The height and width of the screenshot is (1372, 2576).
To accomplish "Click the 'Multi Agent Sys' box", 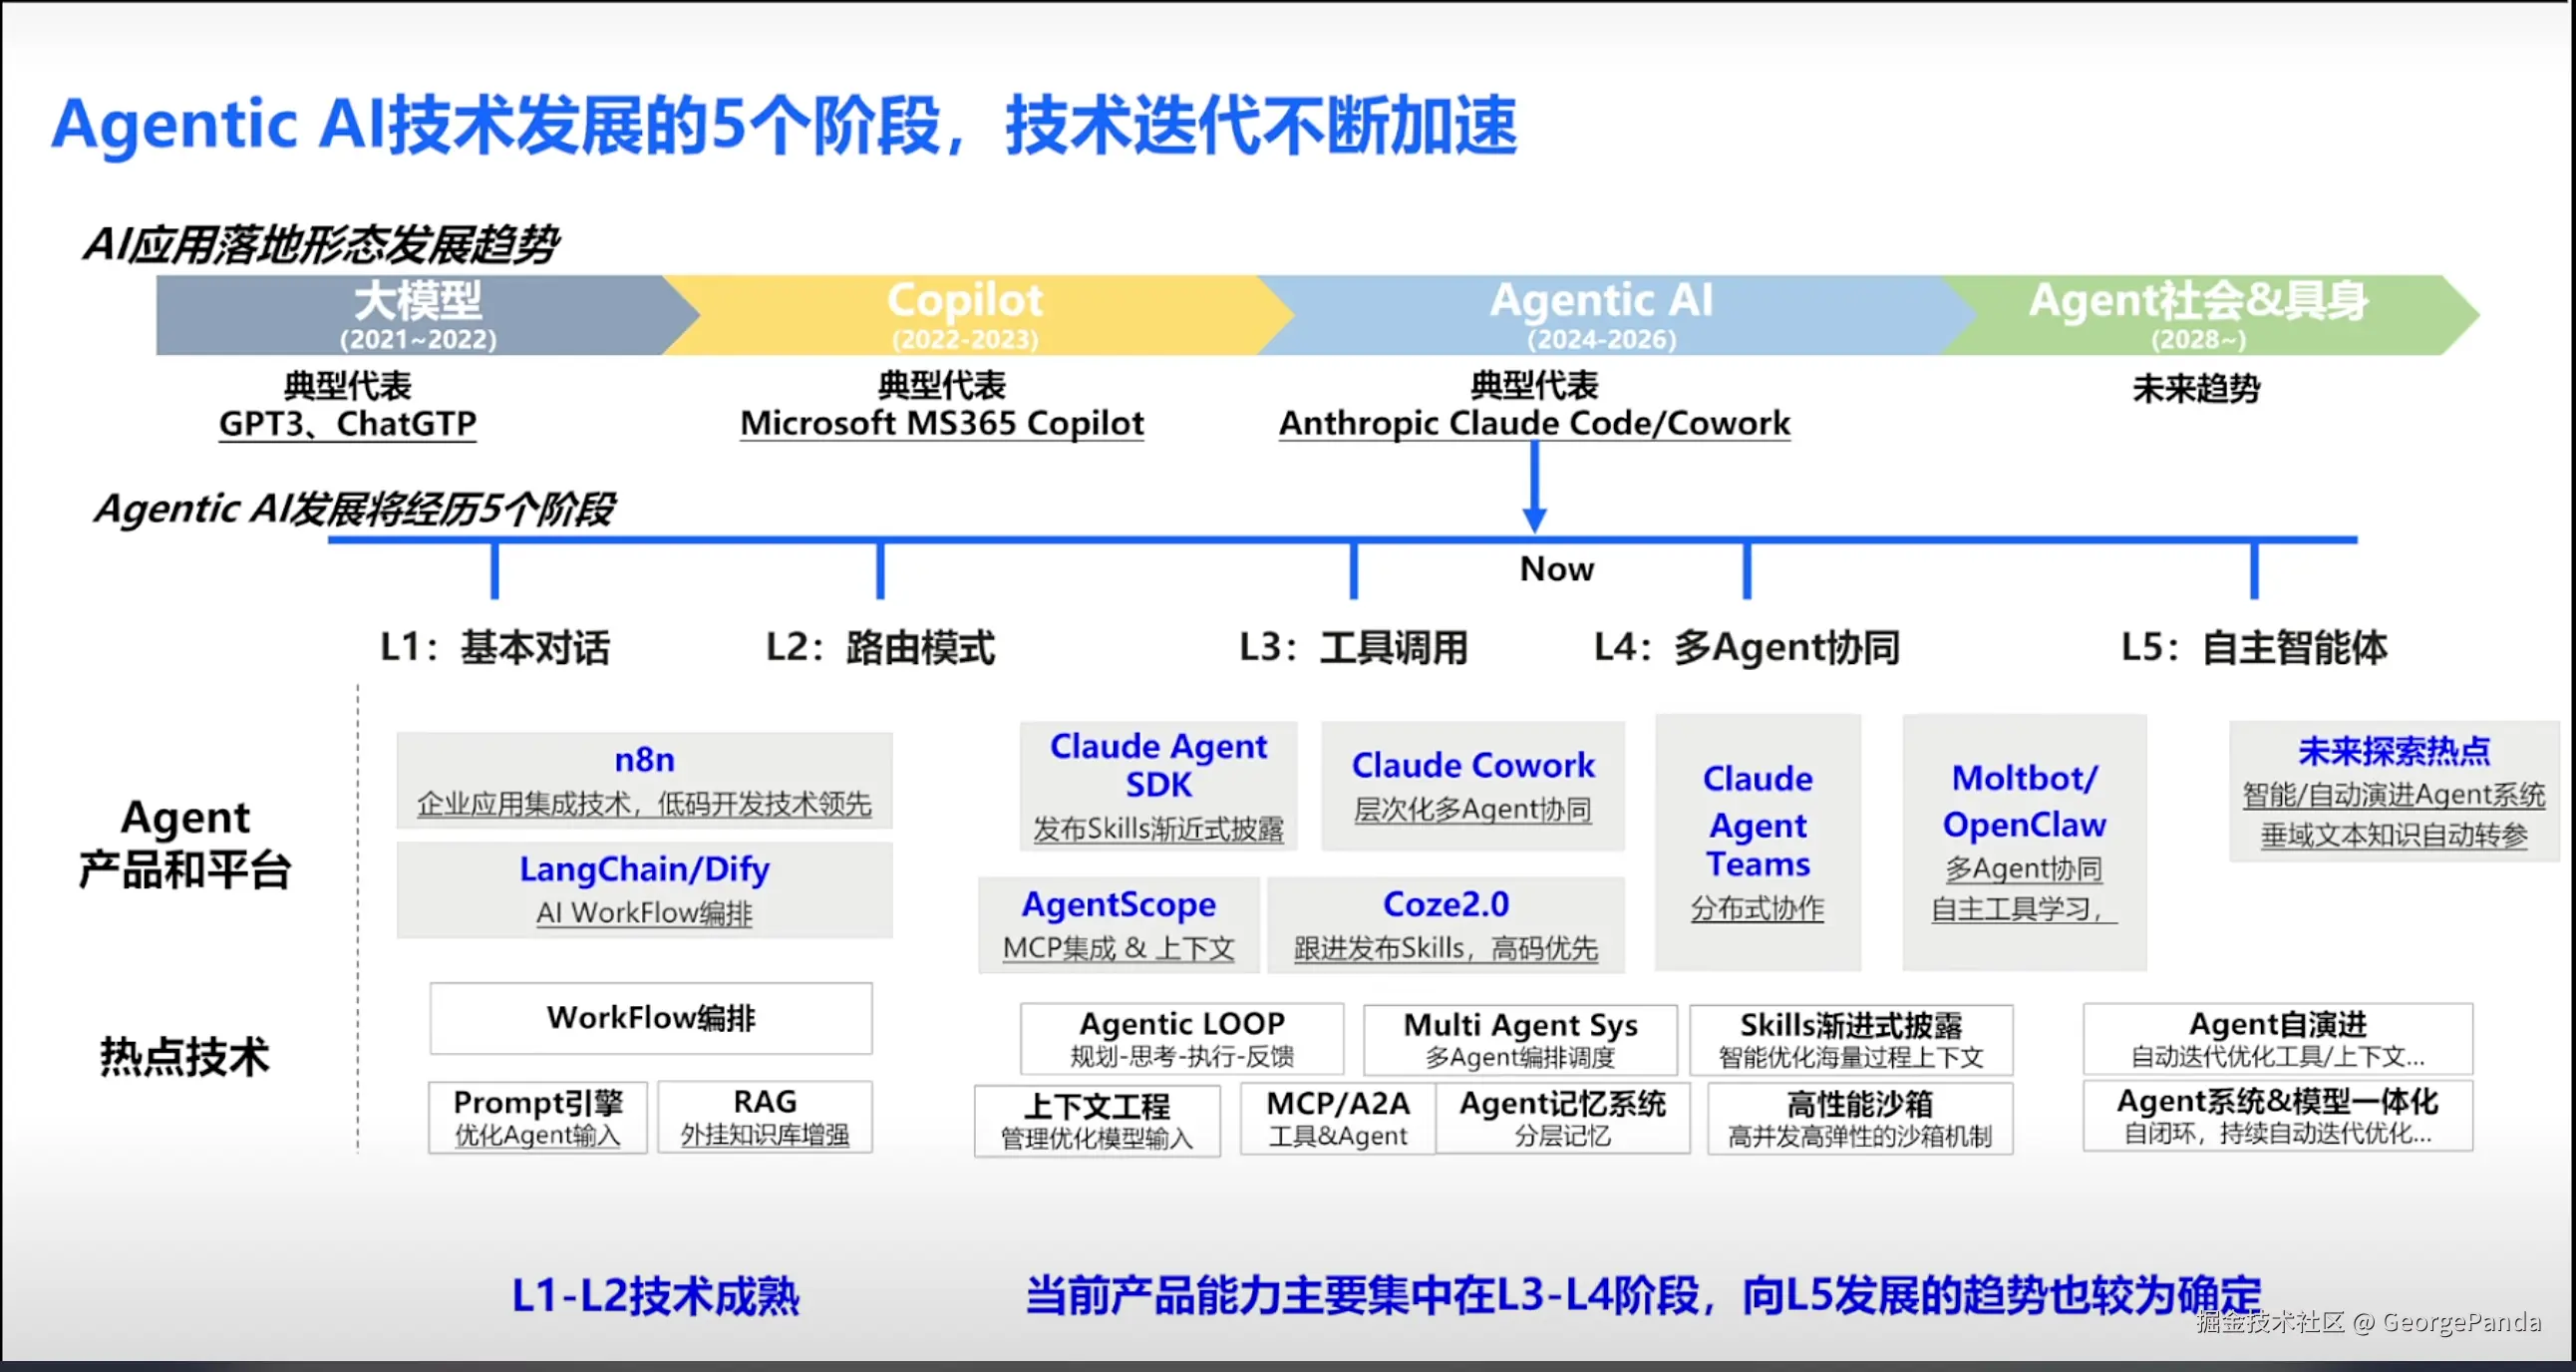I will (x=1520, y=1039).
